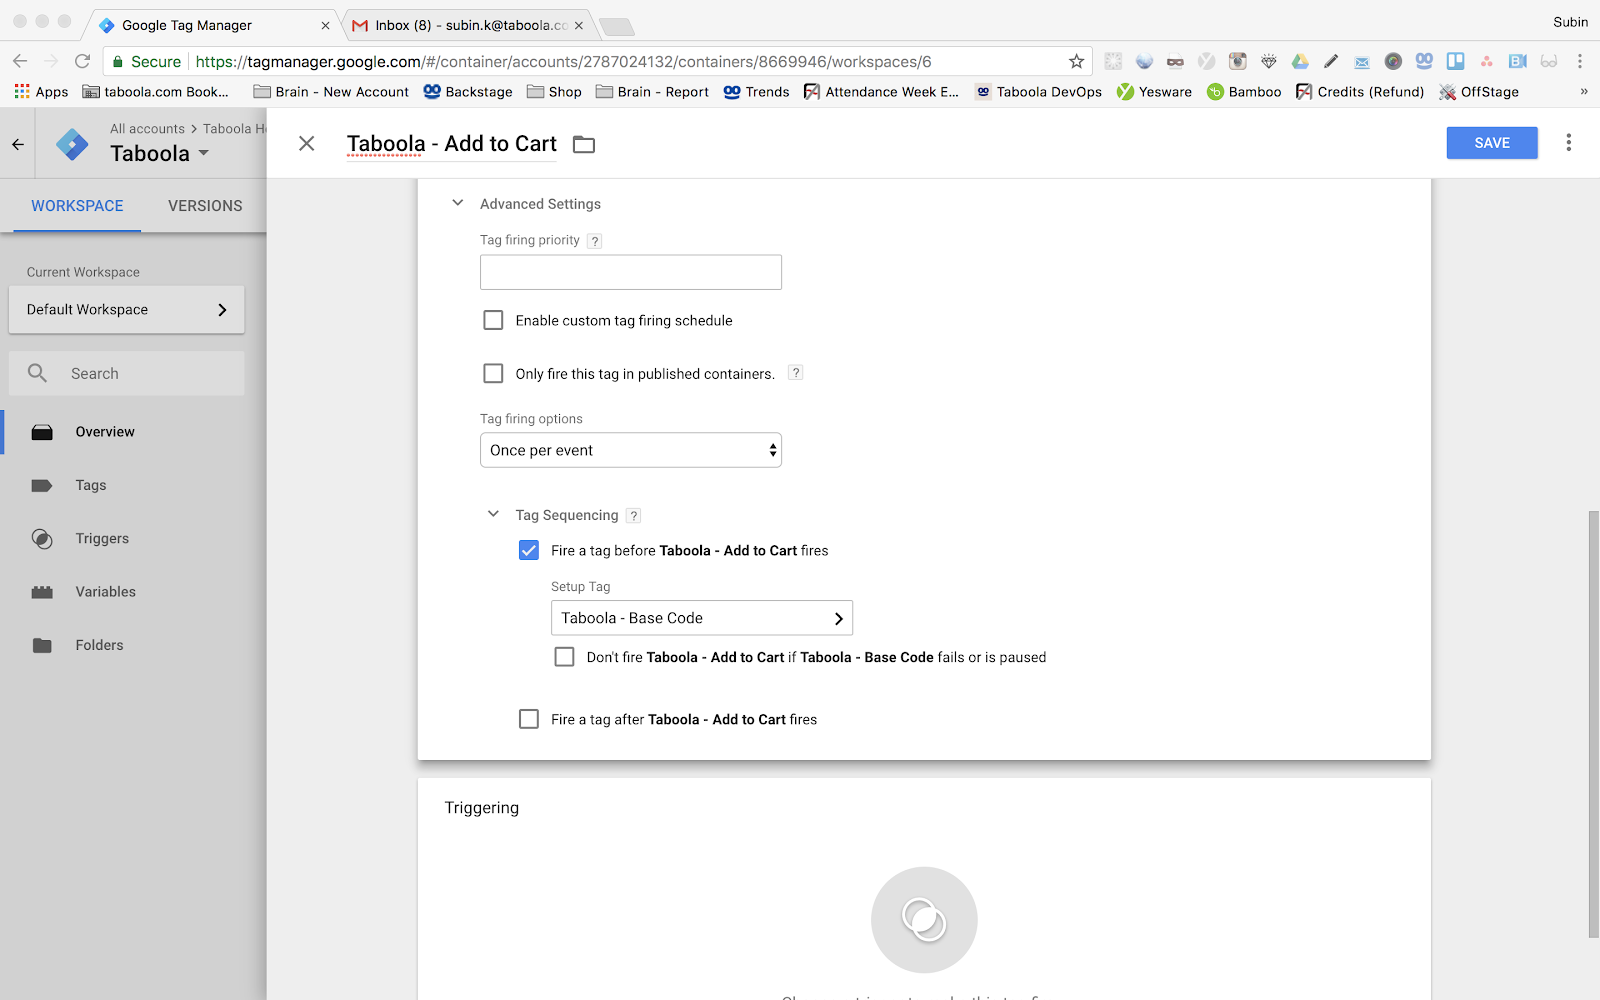The height and width of the screenshot is (1000, 1600).
Task: Click the browser address bar URL
Action: click(x=563, y=62)
